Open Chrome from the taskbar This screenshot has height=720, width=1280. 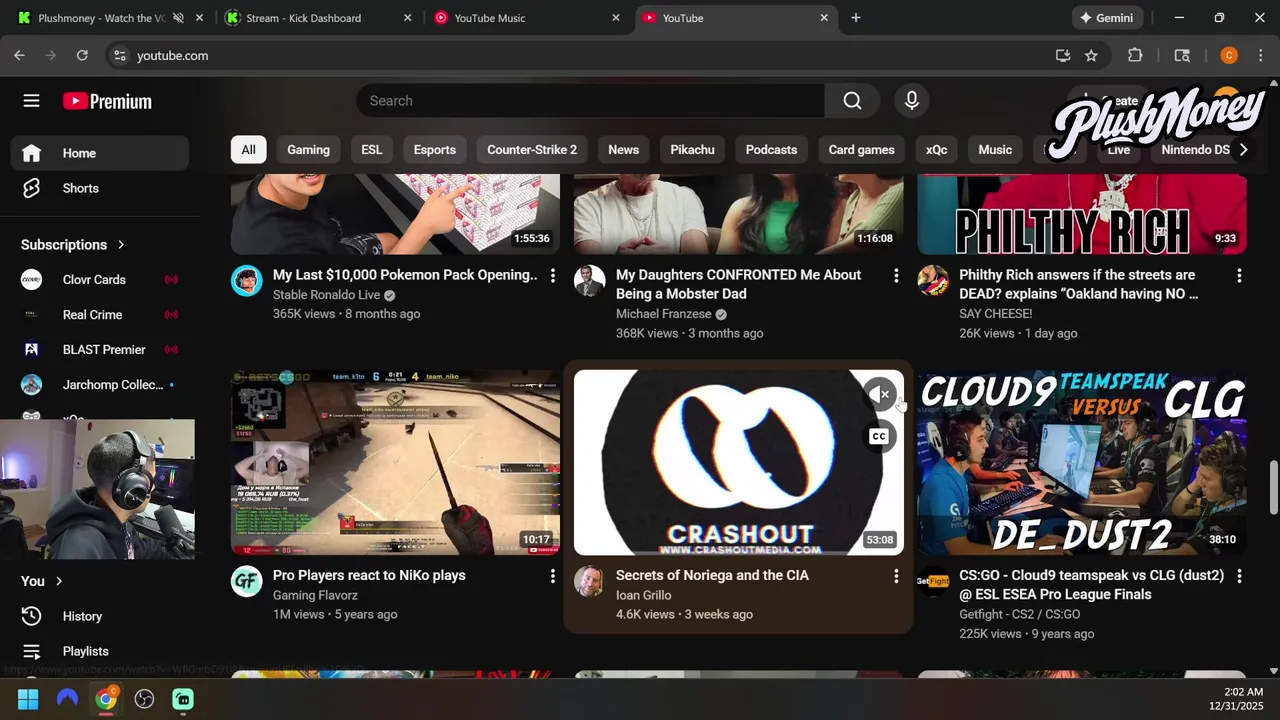coord(106,699)
